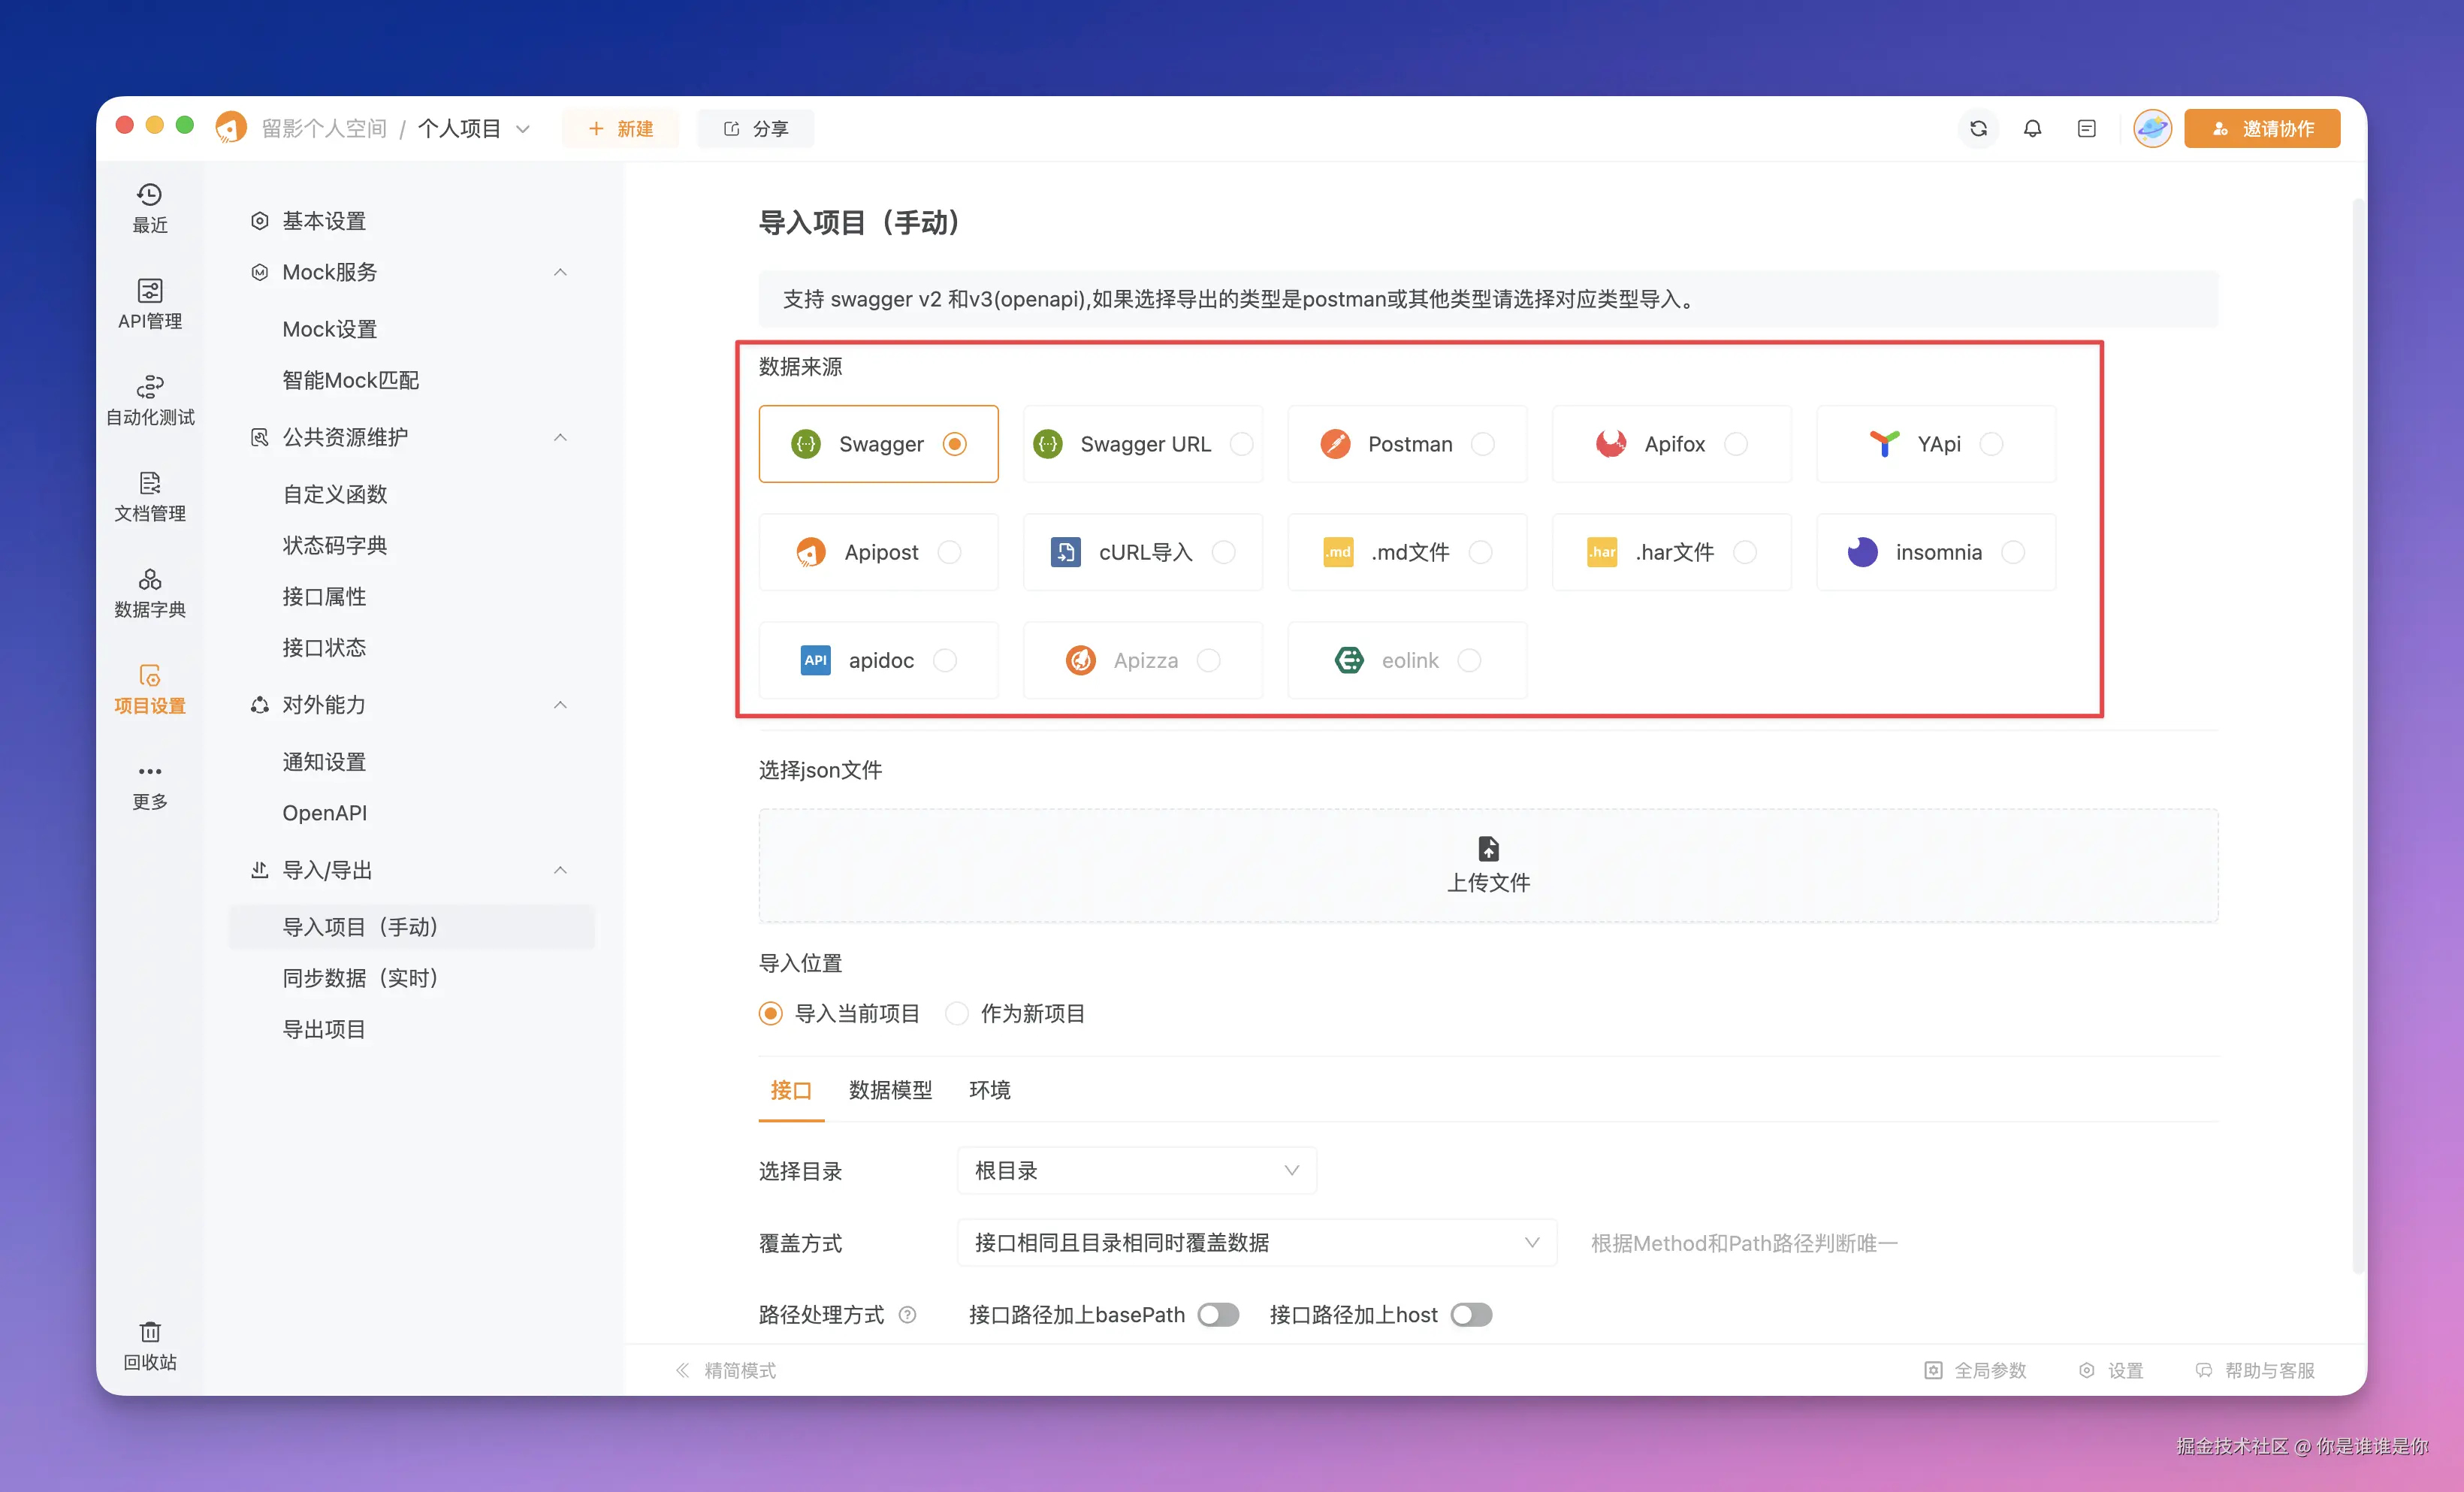Turn on 接口路径加上host switch

[x=1471, y=1314]
